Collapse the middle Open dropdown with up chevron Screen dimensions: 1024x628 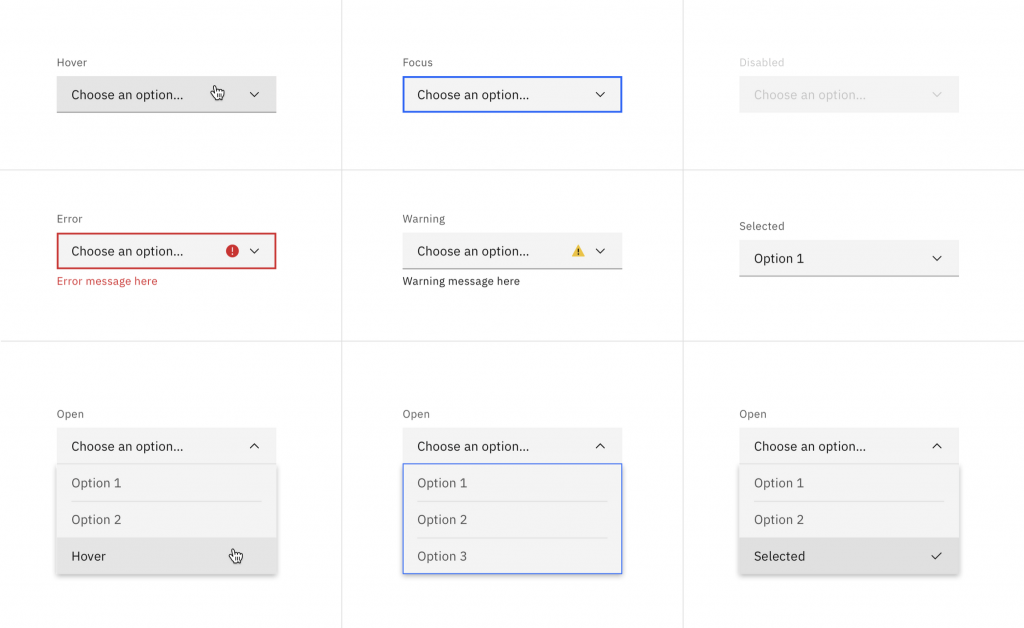(x=600, y=446)
